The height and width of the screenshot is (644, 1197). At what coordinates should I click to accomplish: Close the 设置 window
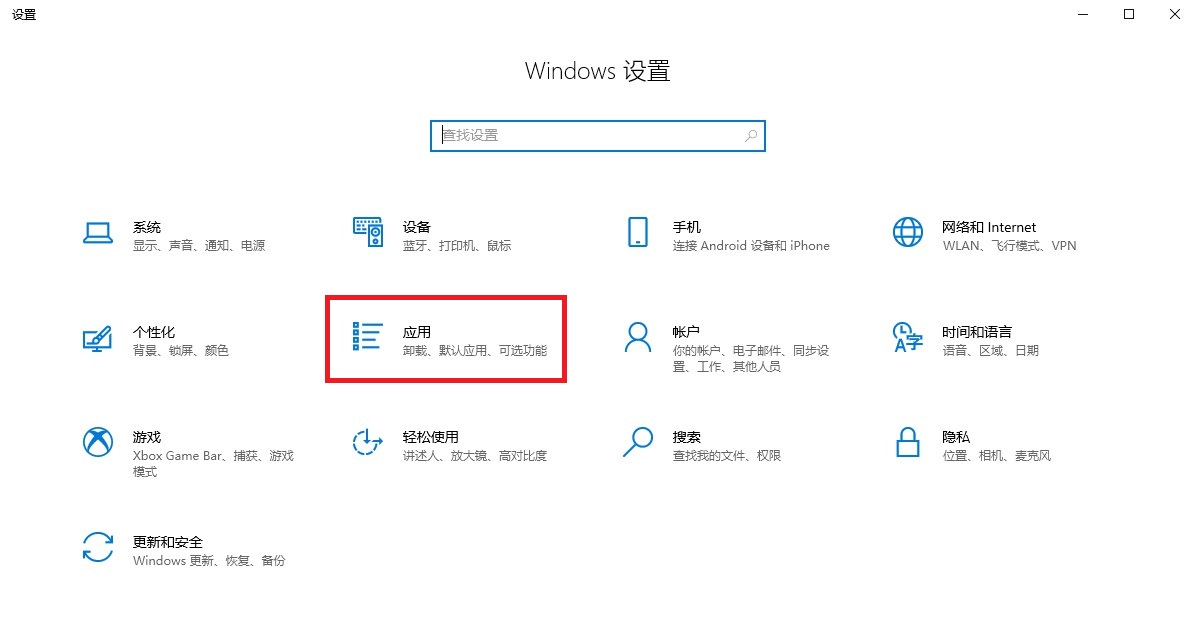[1175, 14]
